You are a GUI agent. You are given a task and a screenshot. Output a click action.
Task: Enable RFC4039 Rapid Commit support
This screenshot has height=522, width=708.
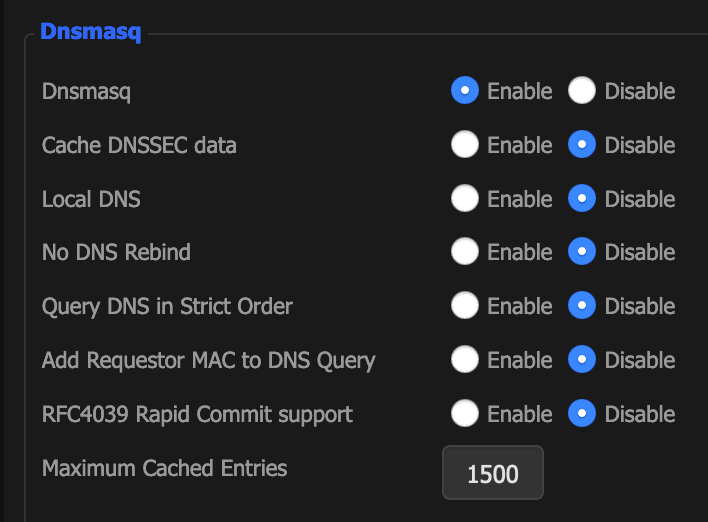(465, 413)
